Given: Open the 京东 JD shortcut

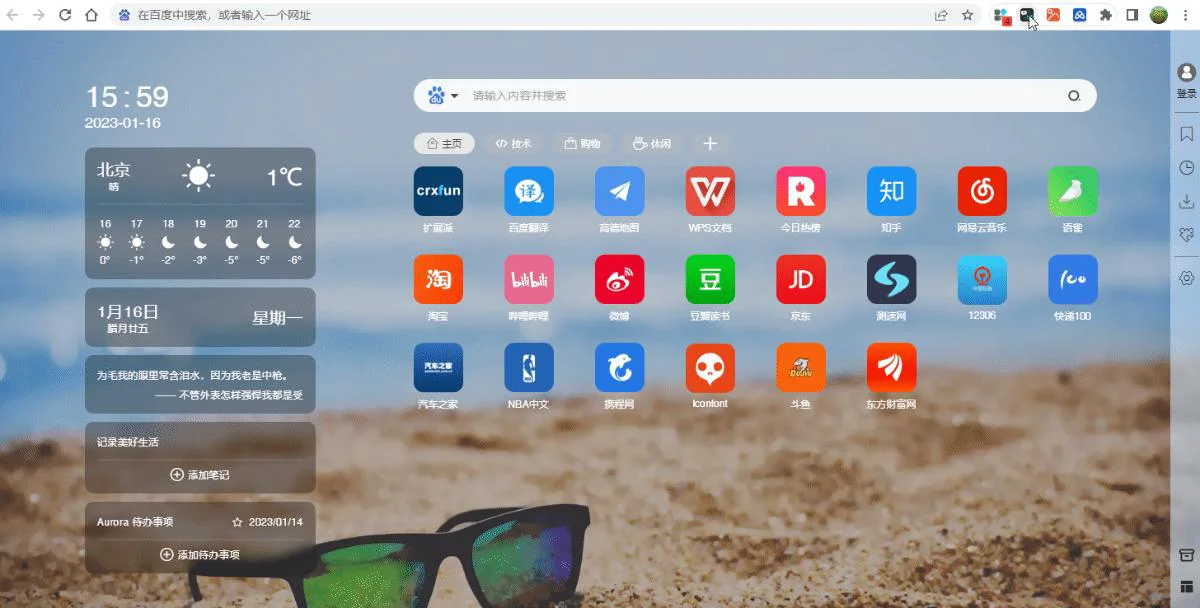Looking at the screenshot, I should click(x=801, y=279).
